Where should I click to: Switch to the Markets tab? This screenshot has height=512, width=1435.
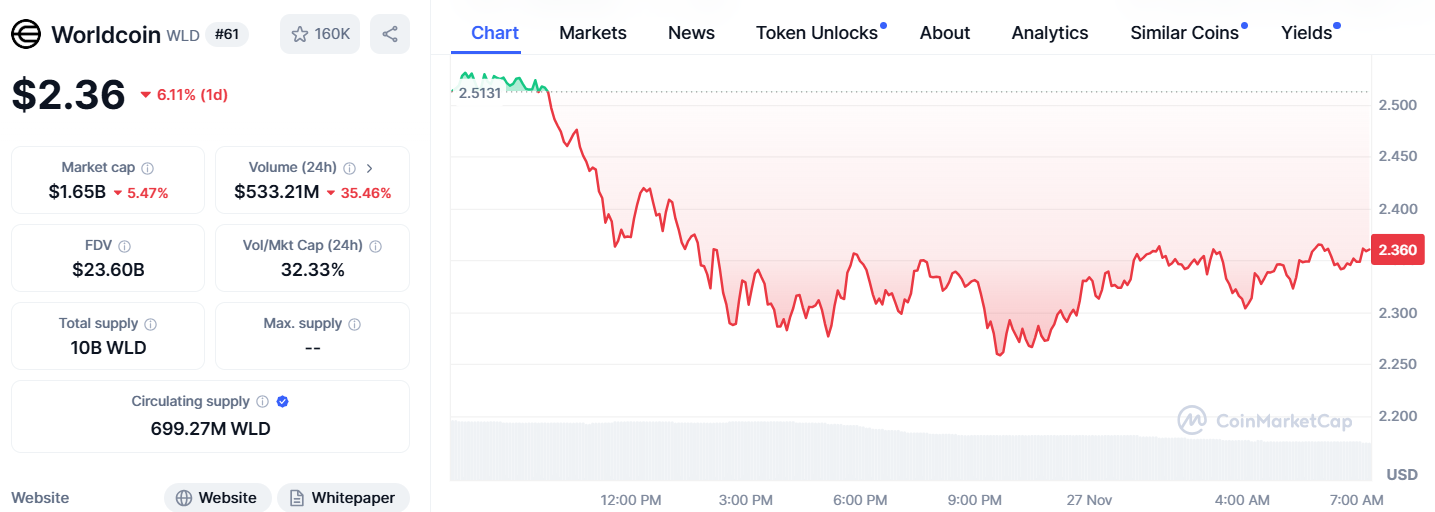[x=593, y=33]
